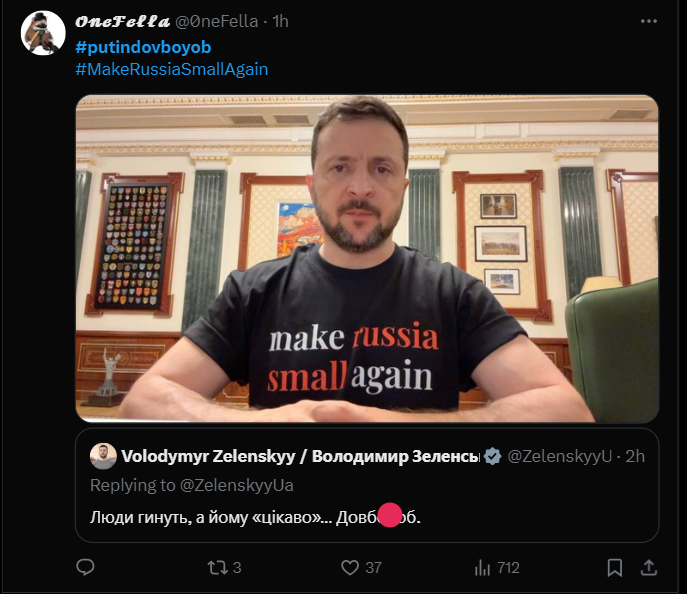Viewport: 687px width, 594px height.
Task: Open the #putindovboyob hashtag
Action: click(143, 47)
